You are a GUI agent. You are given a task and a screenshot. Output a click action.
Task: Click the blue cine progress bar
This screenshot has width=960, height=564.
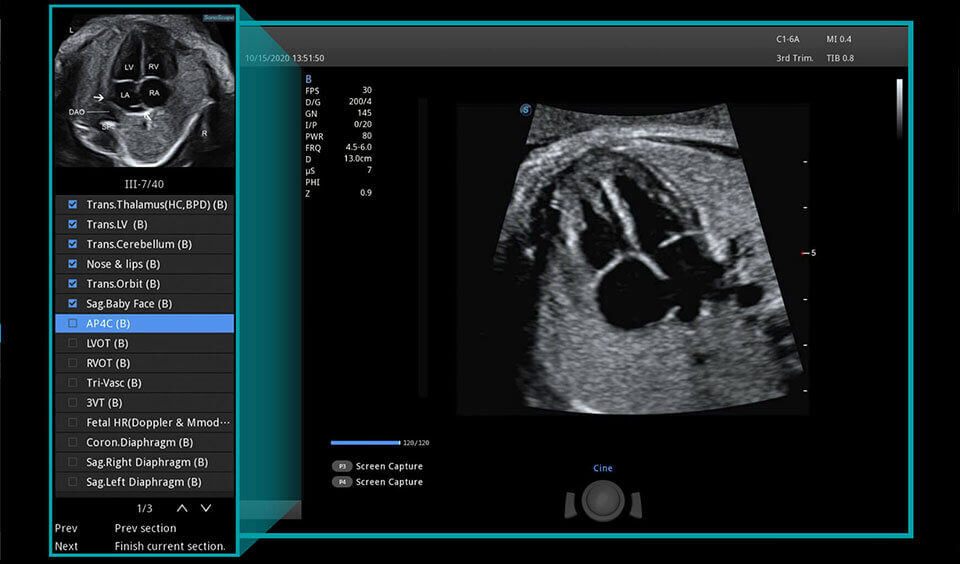365,442
